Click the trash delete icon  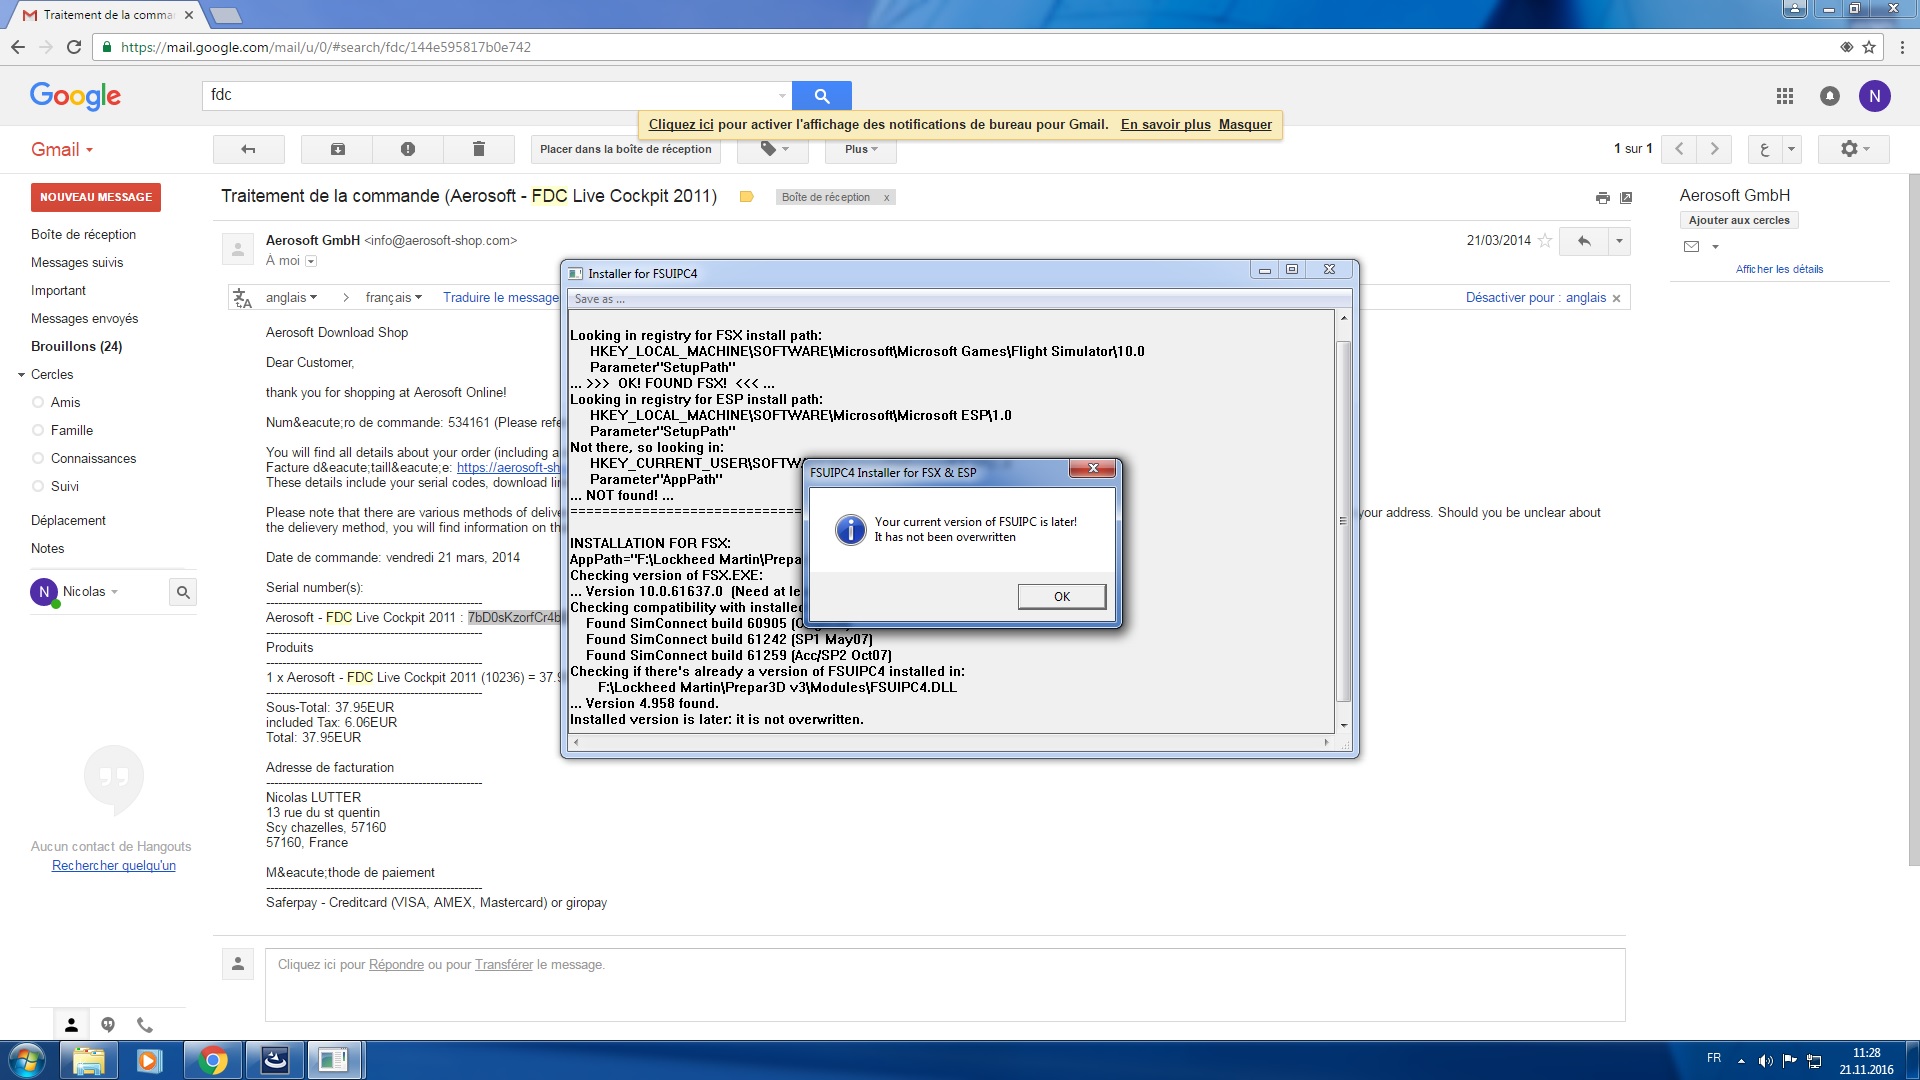tap(478, 149)
